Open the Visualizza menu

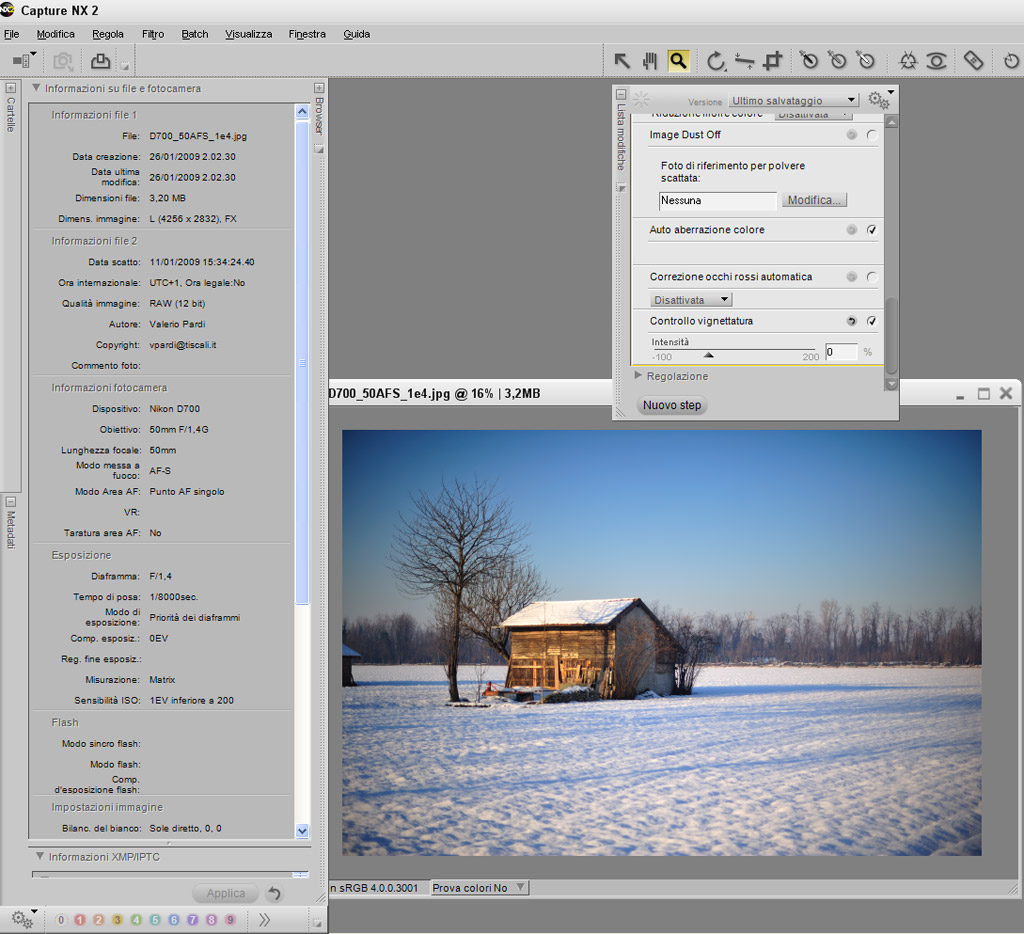click(248, 34)
